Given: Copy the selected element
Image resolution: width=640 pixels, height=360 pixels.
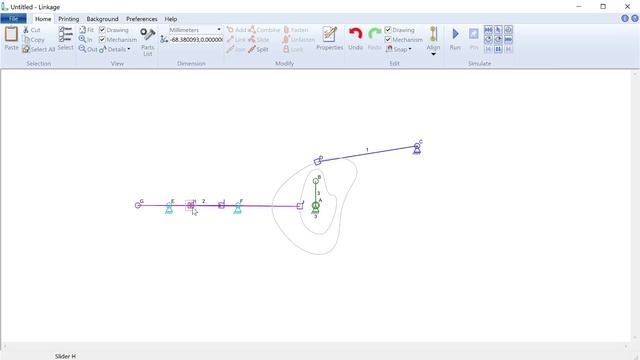Looking at the screenshot, I should point(33,40).
